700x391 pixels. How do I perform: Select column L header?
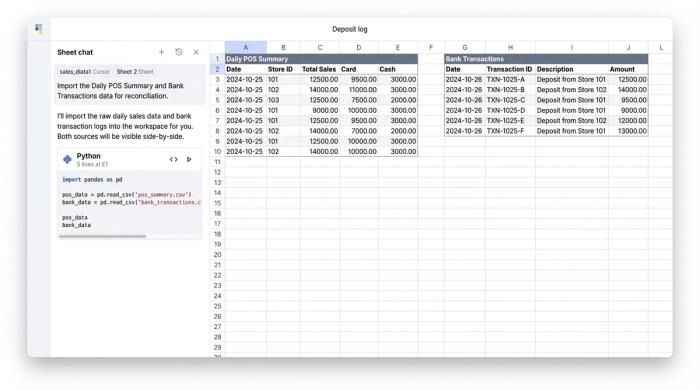click(x=661, y=47)
